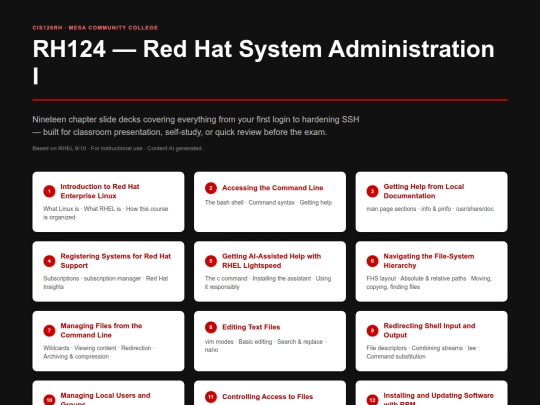Click the 'Nineteen chapter slide decks' description

click(196, 126)
